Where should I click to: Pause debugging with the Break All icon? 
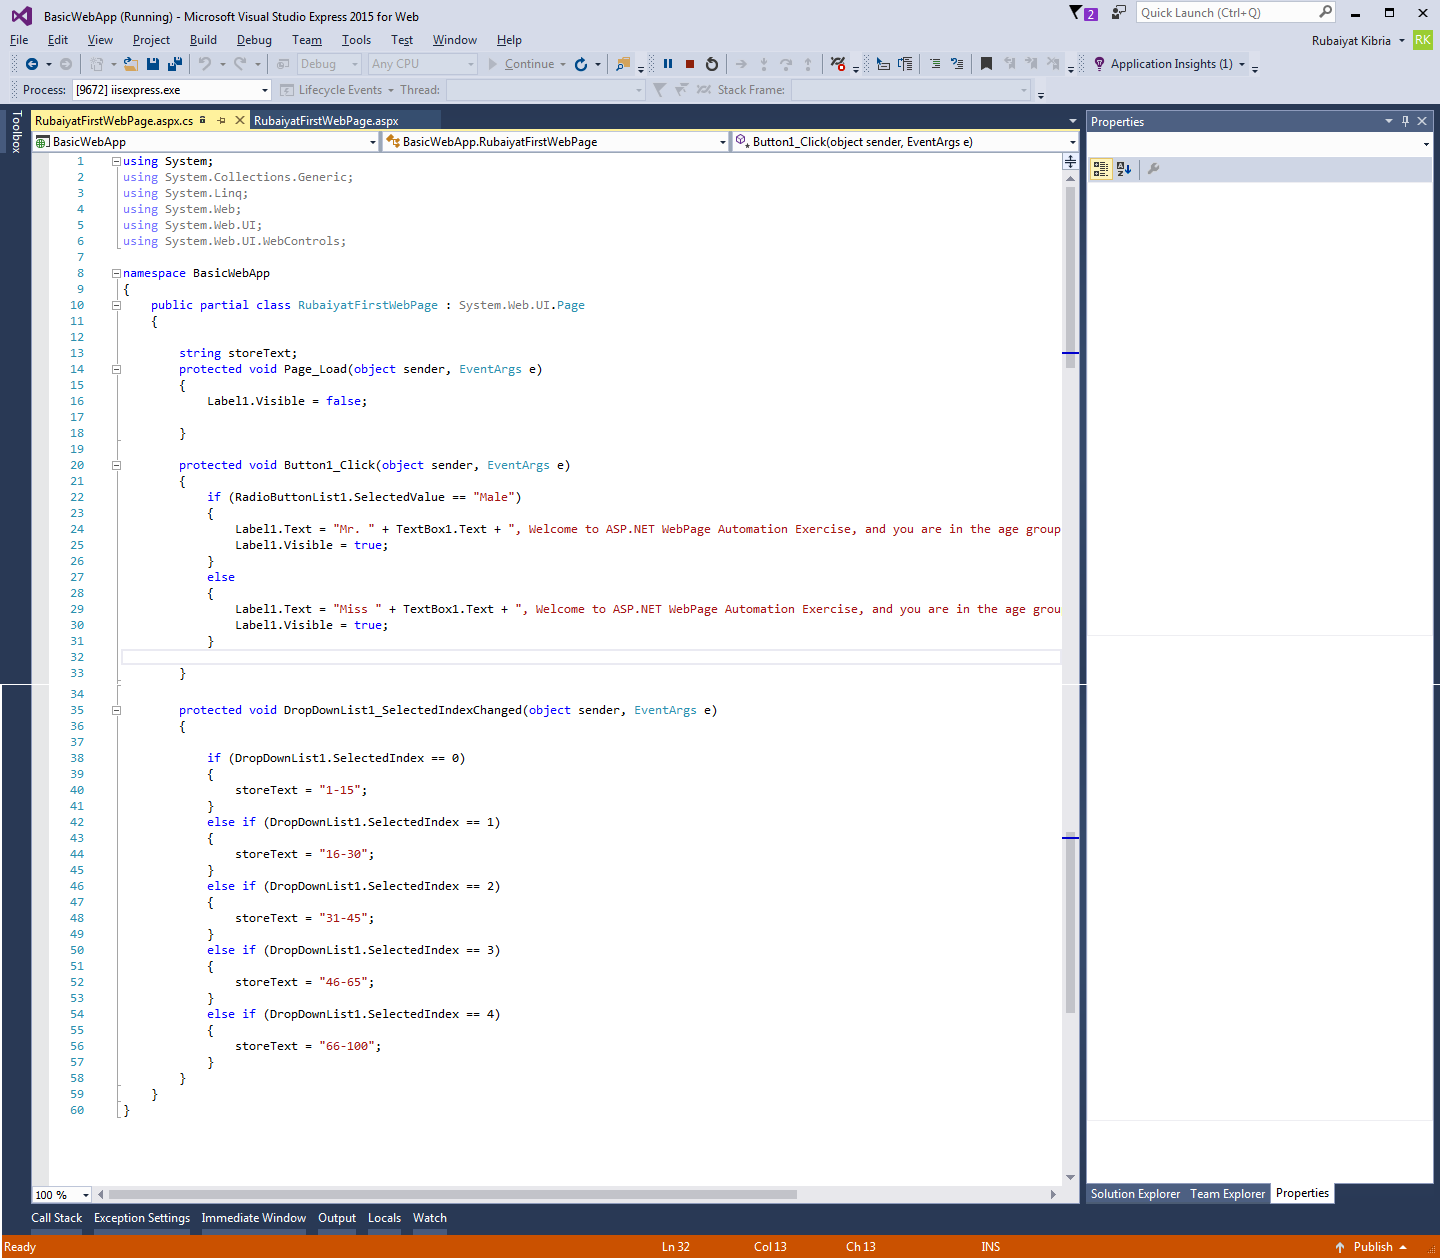(668, 64)
